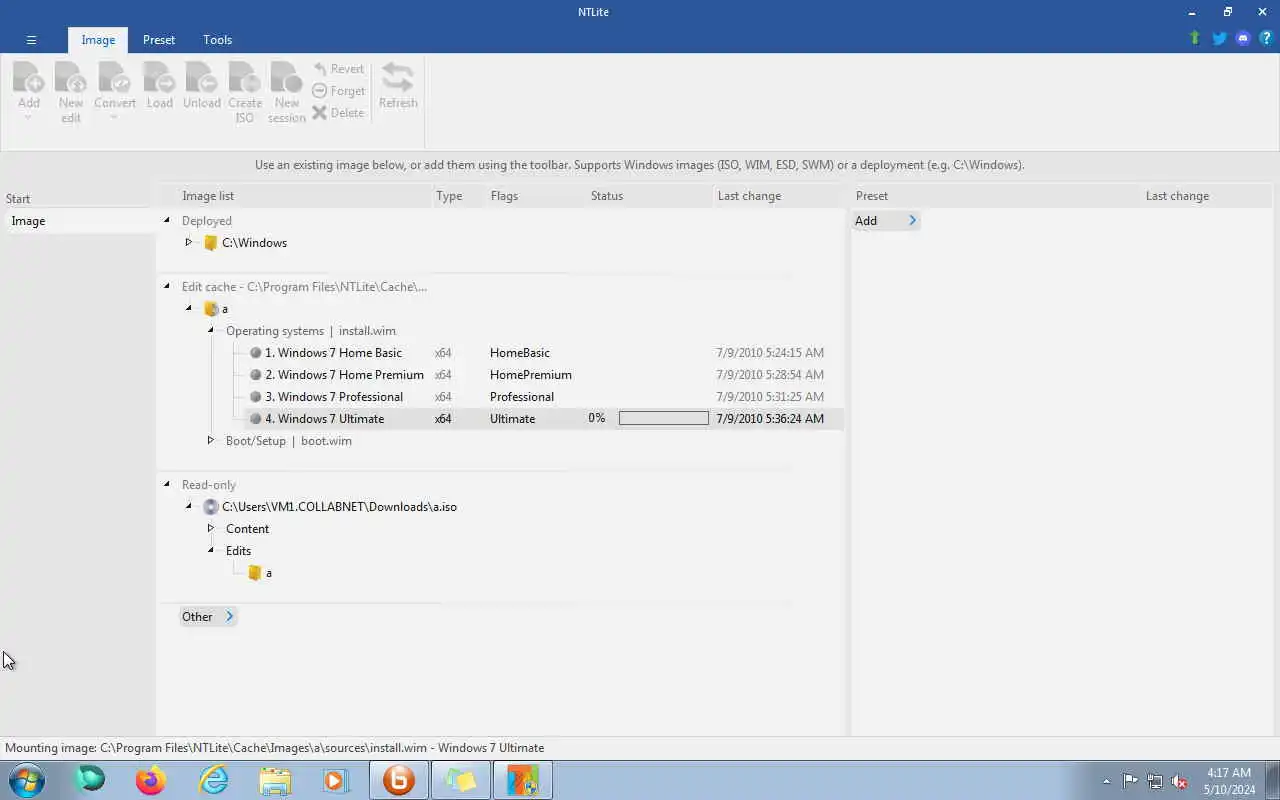Collapse the Deployed group
The image size is (1280, 800).
pyautogui.click(x=167, y=220)
